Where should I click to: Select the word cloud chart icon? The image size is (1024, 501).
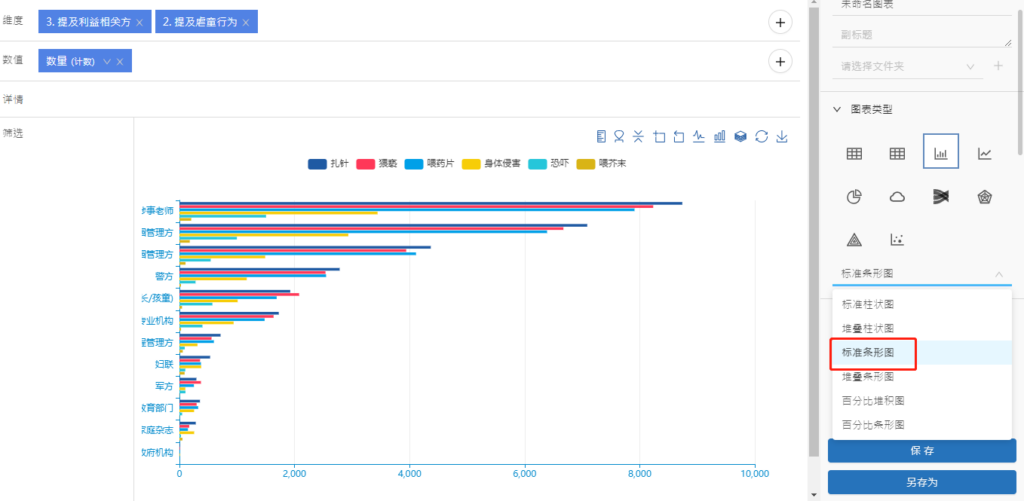pyautogui.click(x=897, y=197)
